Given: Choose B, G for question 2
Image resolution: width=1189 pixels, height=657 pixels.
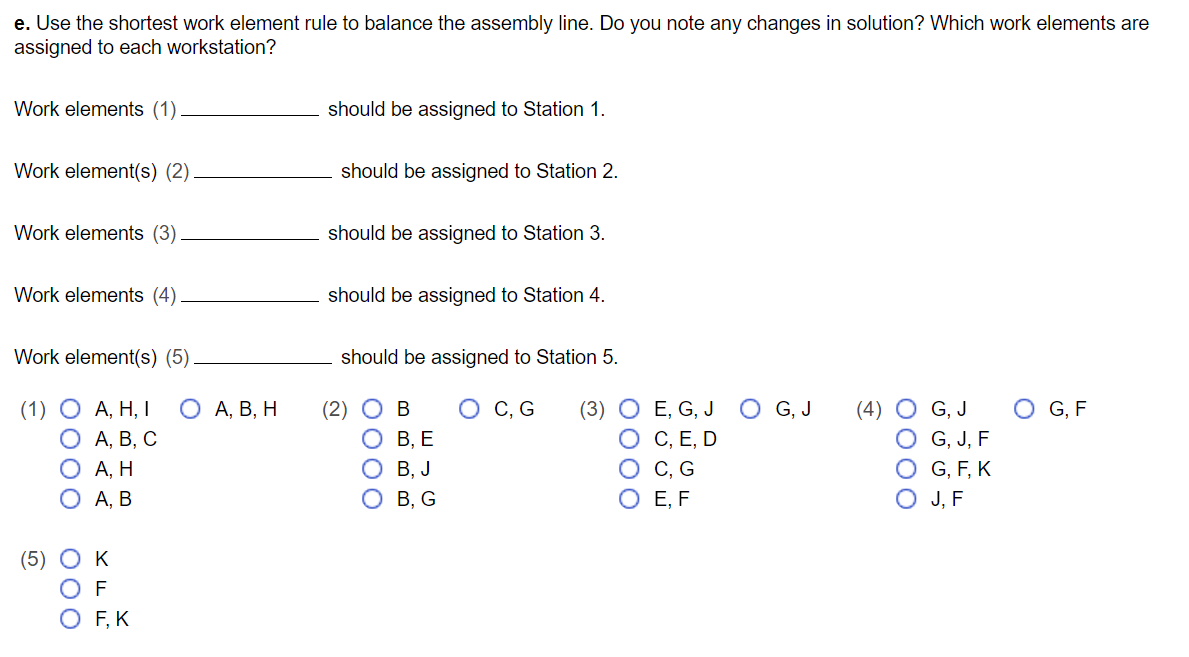Looking at the screenshot, I should [371, 498].
